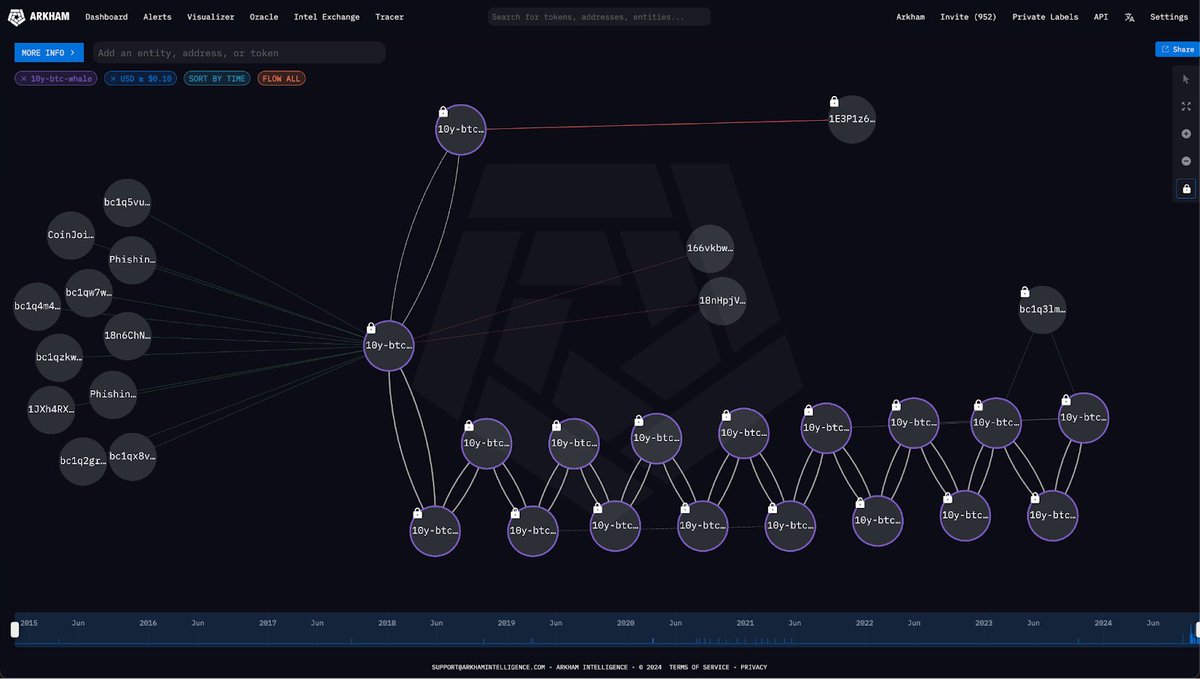Click the 2020 marker on timeline
The height and width of the screenshot is (679, 1200).
point(625,623)
